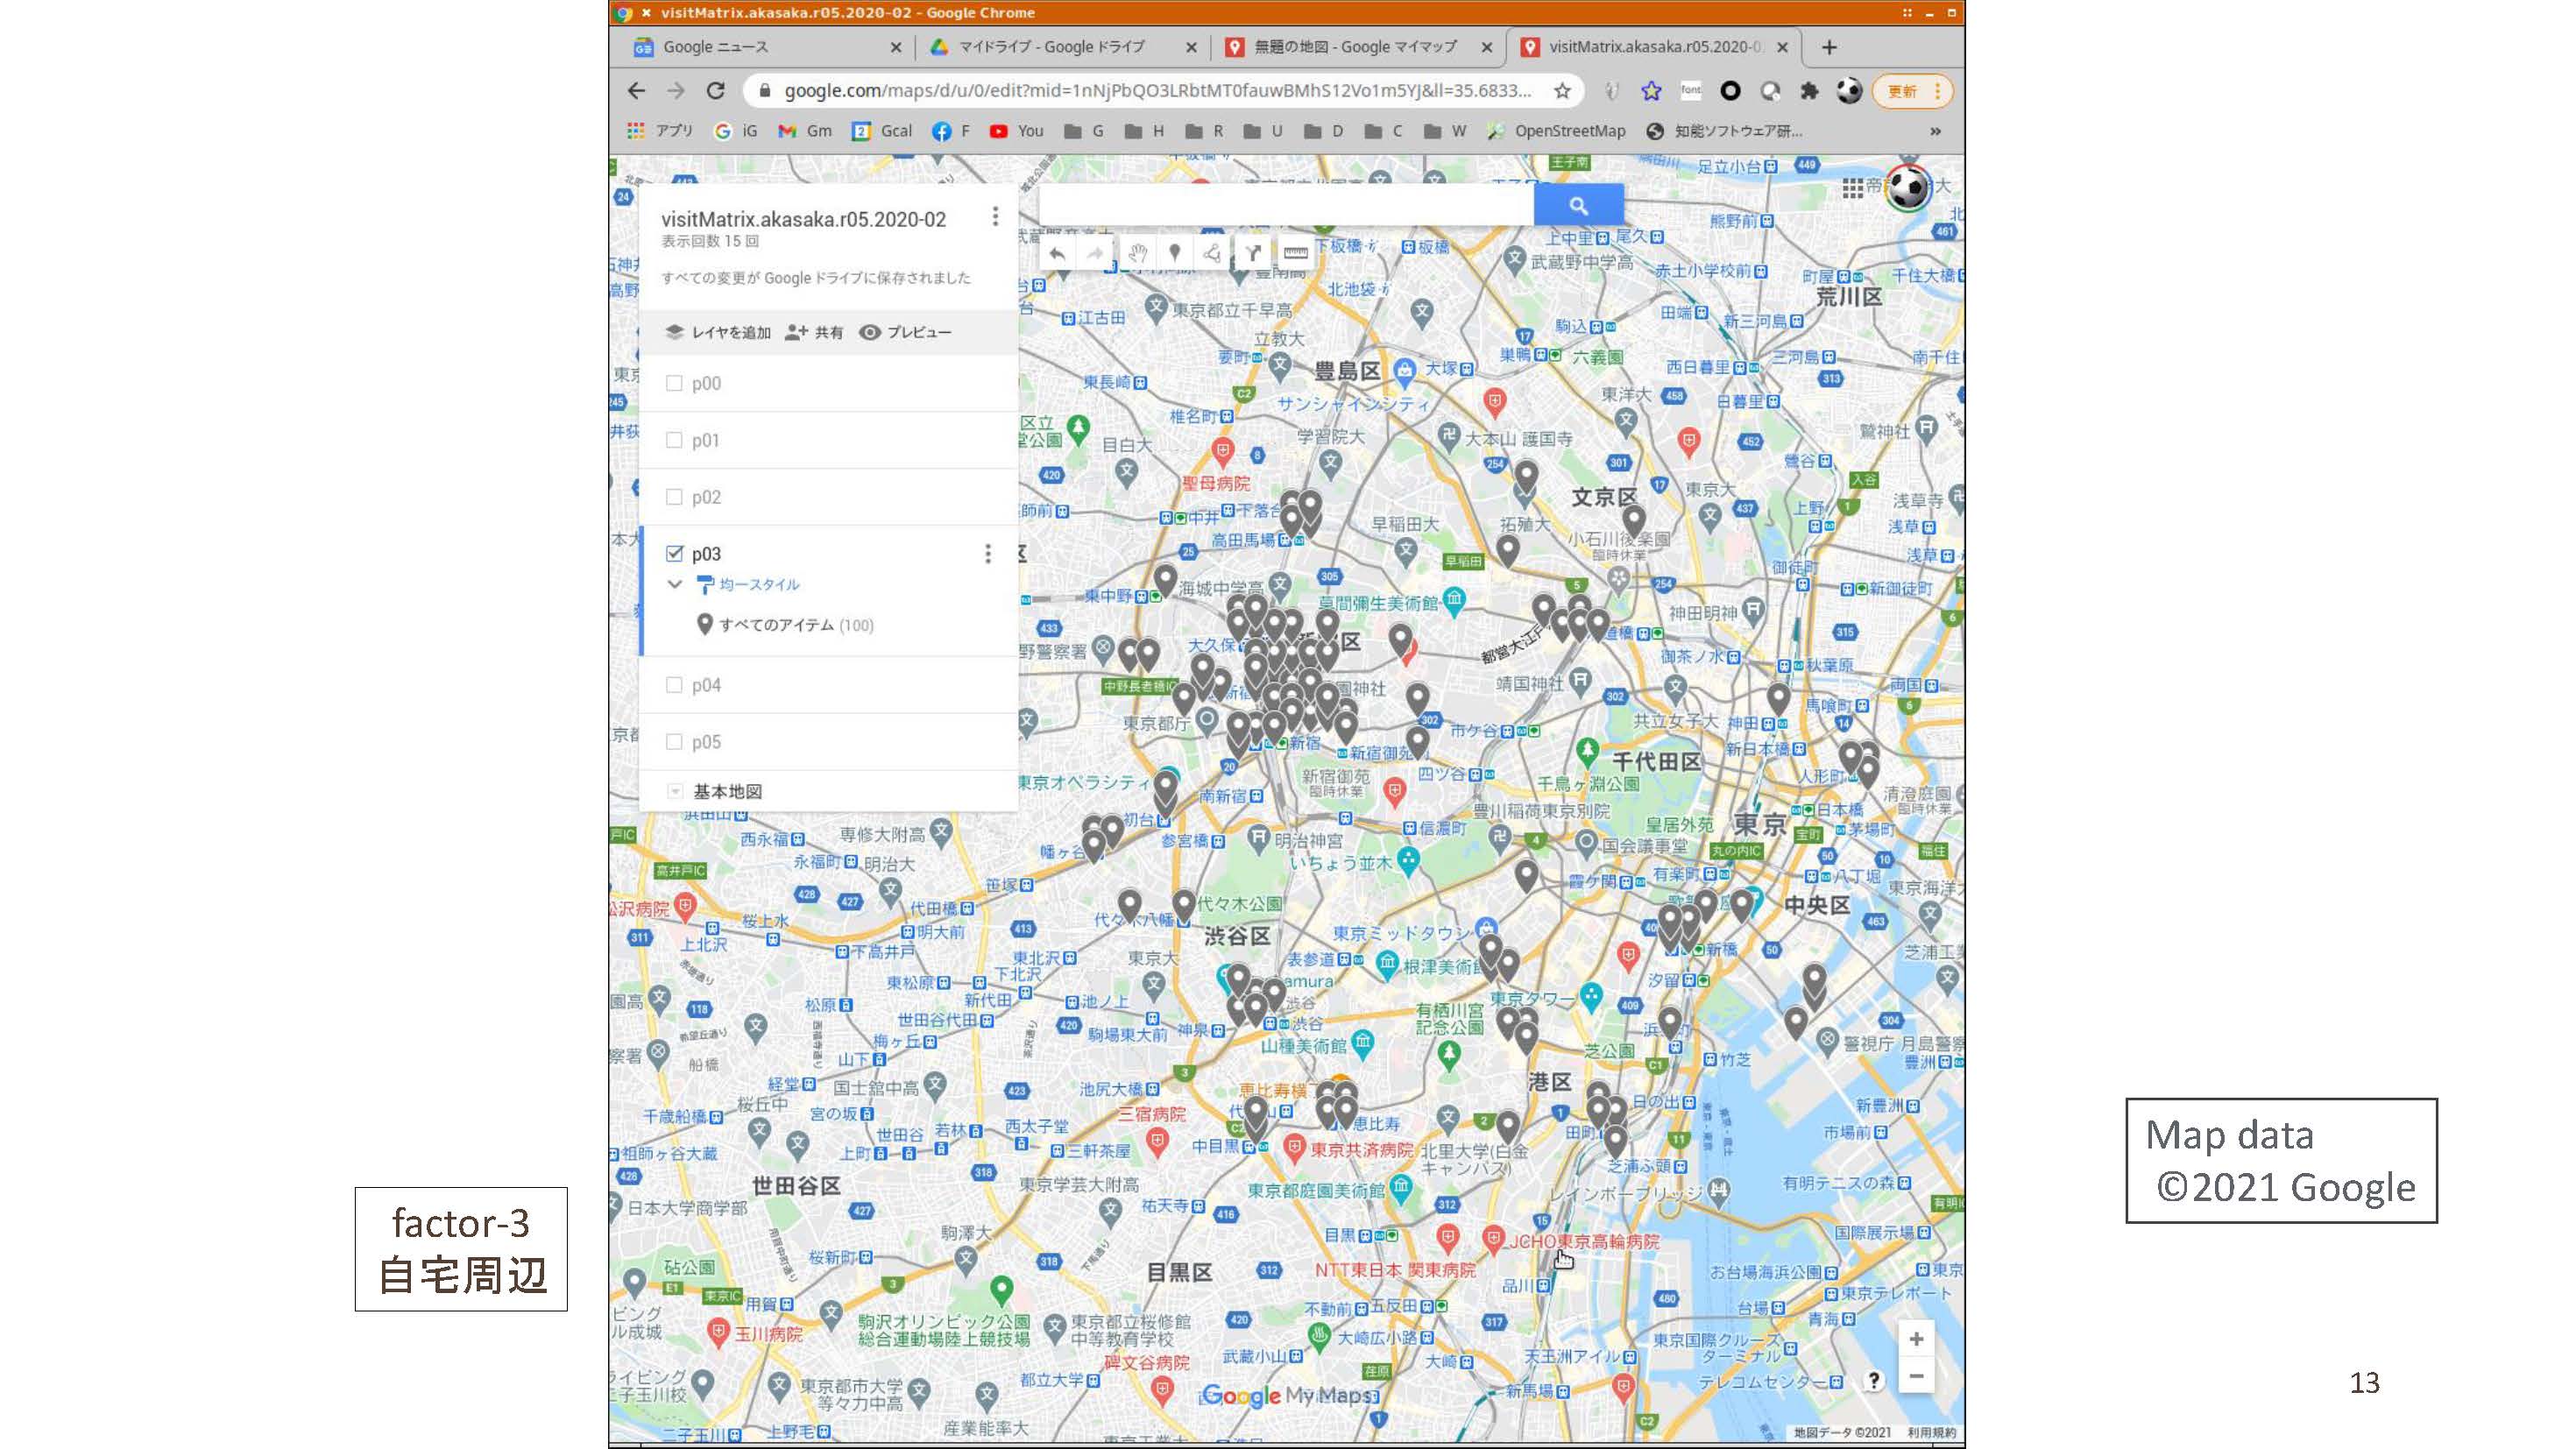This screenshot has width=2576, height=1449.
Task: Close the 無題の地図 tab
Action: 1486,47
